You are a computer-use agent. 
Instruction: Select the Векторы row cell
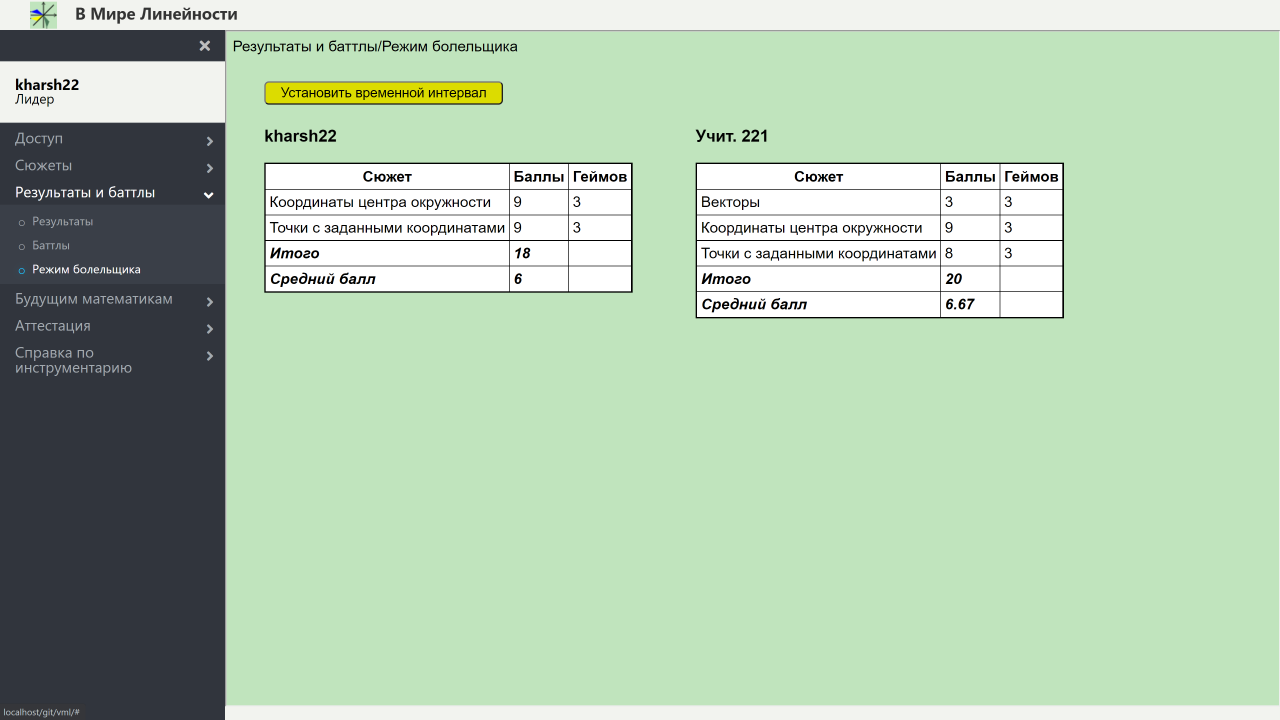(x=730, y=202)
